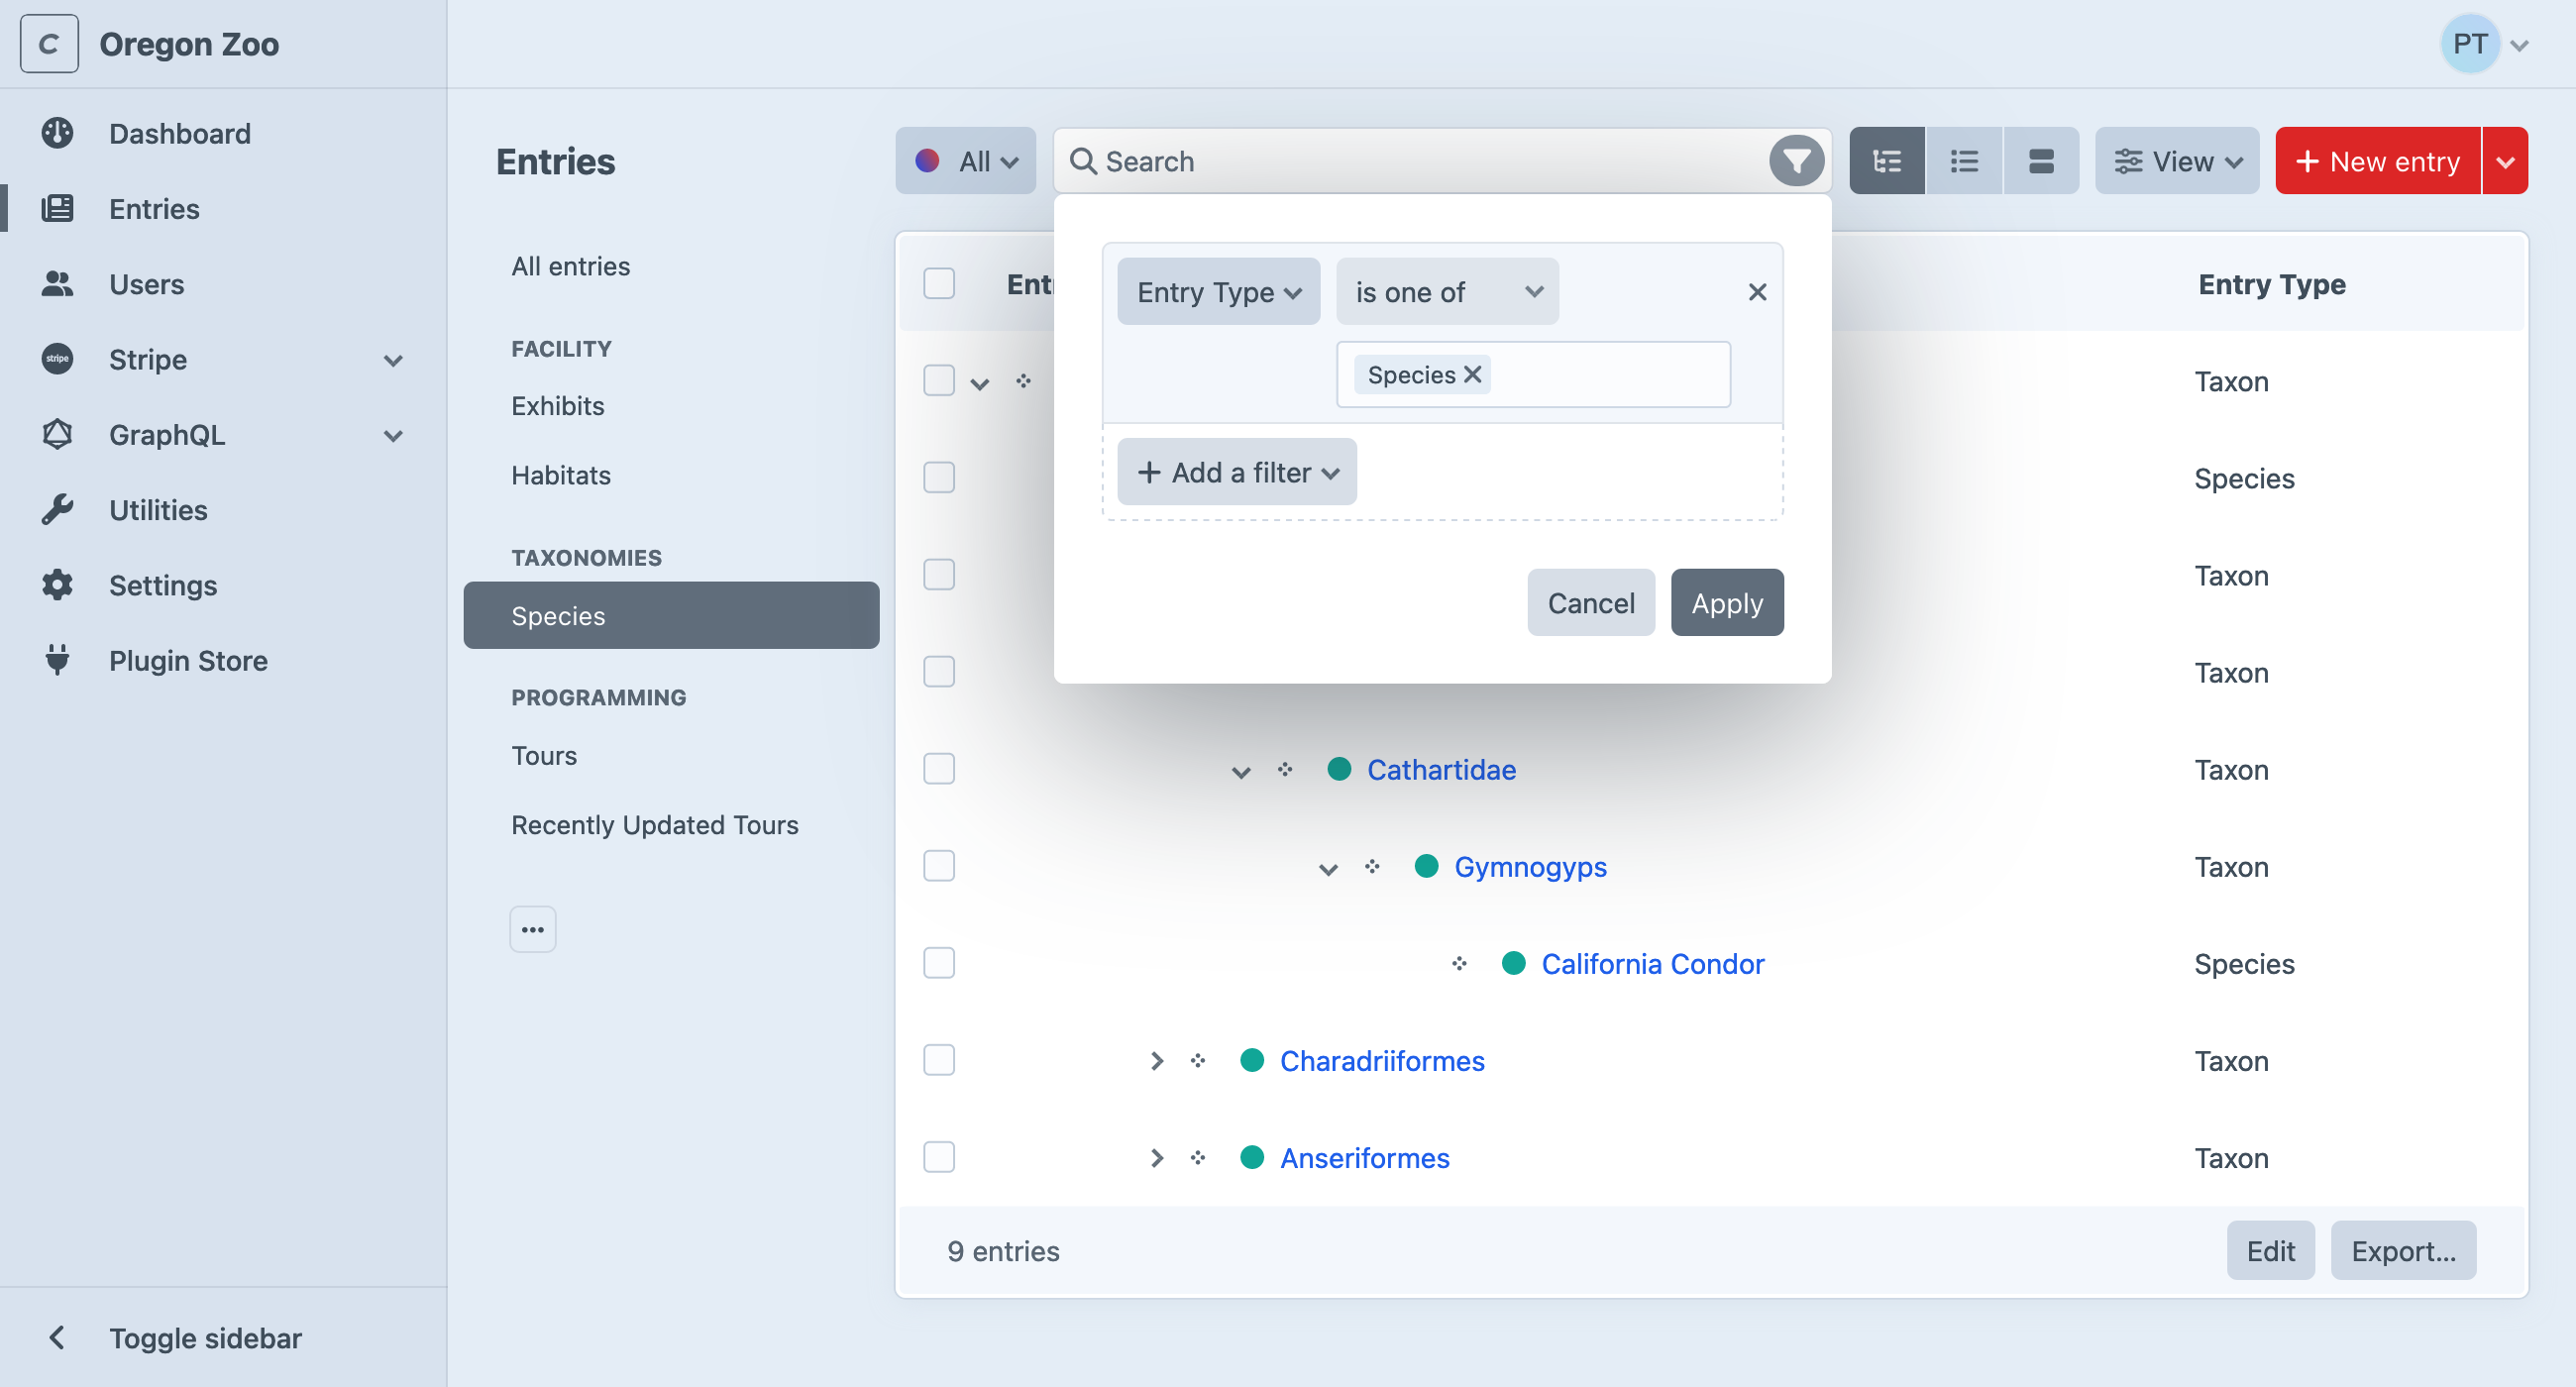Open source customization ellipsis button
Screen dimensions: 2576x1387
[x=532, y=929]
